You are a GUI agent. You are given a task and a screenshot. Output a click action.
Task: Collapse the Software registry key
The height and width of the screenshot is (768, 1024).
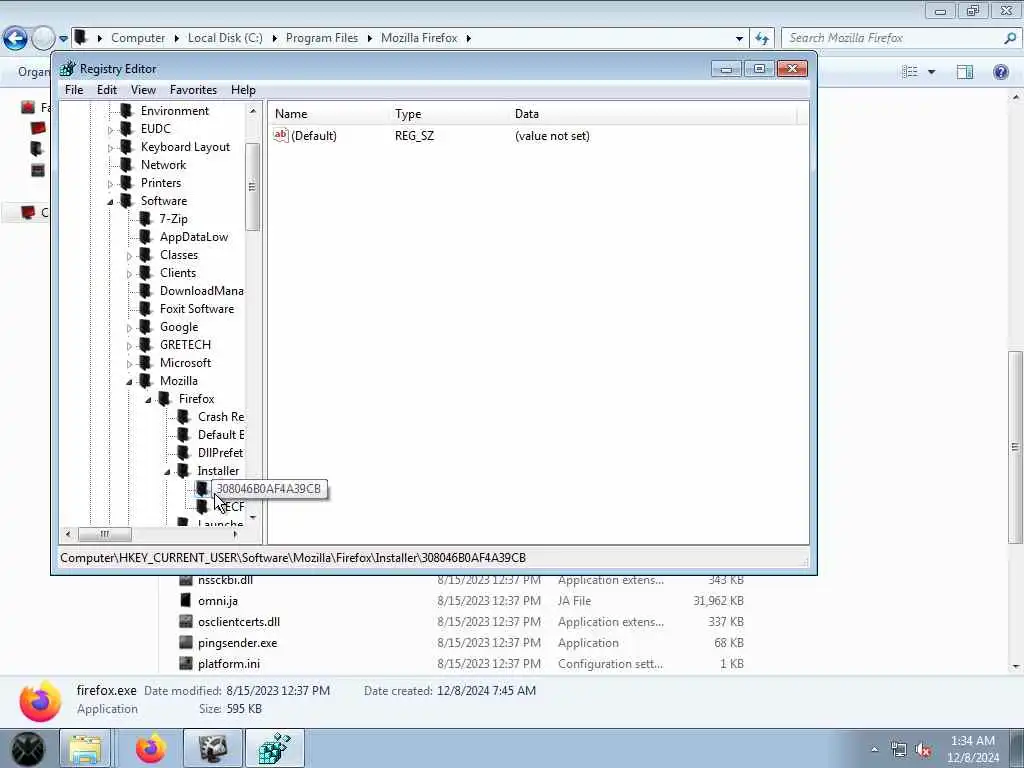110,202
